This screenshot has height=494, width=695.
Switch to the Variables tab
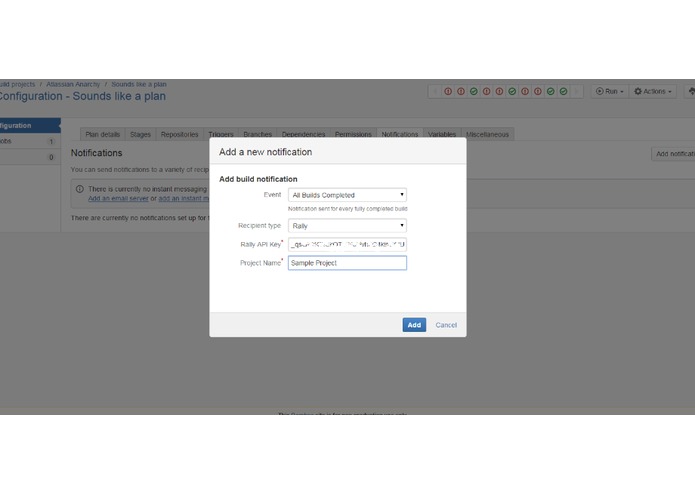pyautogui.click(x=442, y=134)
